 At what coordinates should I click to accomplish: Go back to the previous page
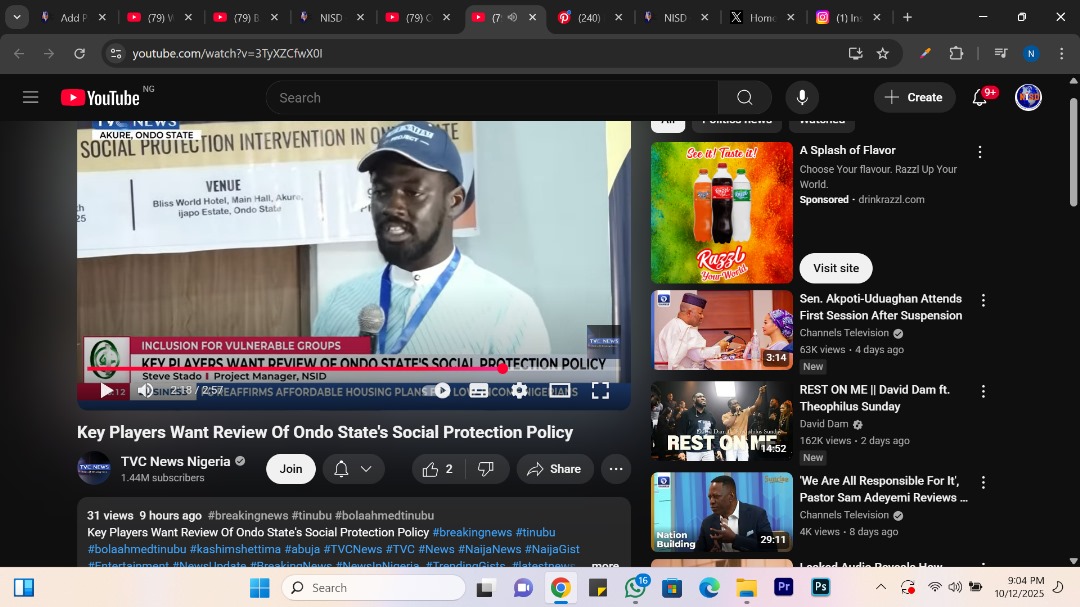pos(19,53)
